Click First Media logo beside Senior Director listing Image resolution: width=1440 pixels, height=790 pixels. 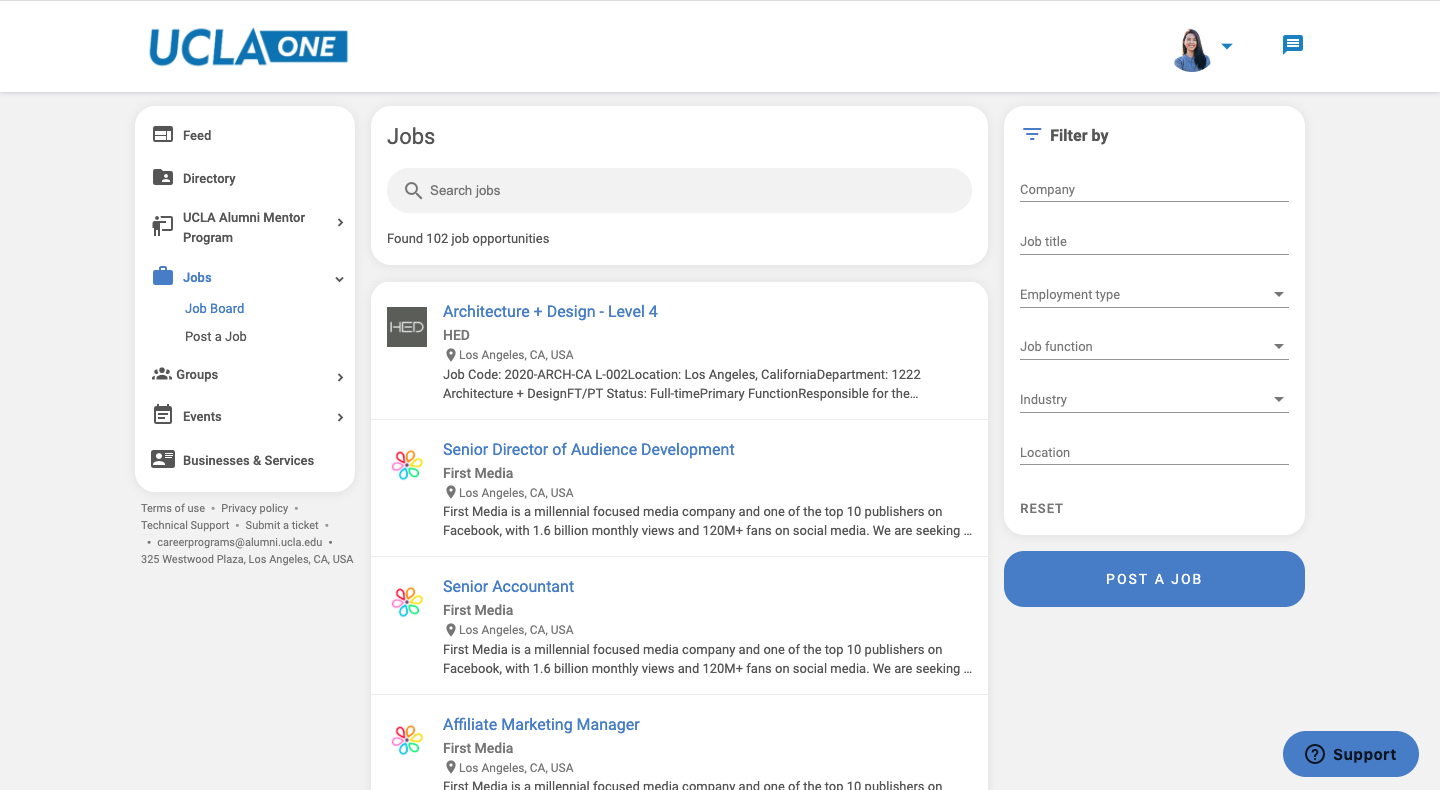pos(407,465)
